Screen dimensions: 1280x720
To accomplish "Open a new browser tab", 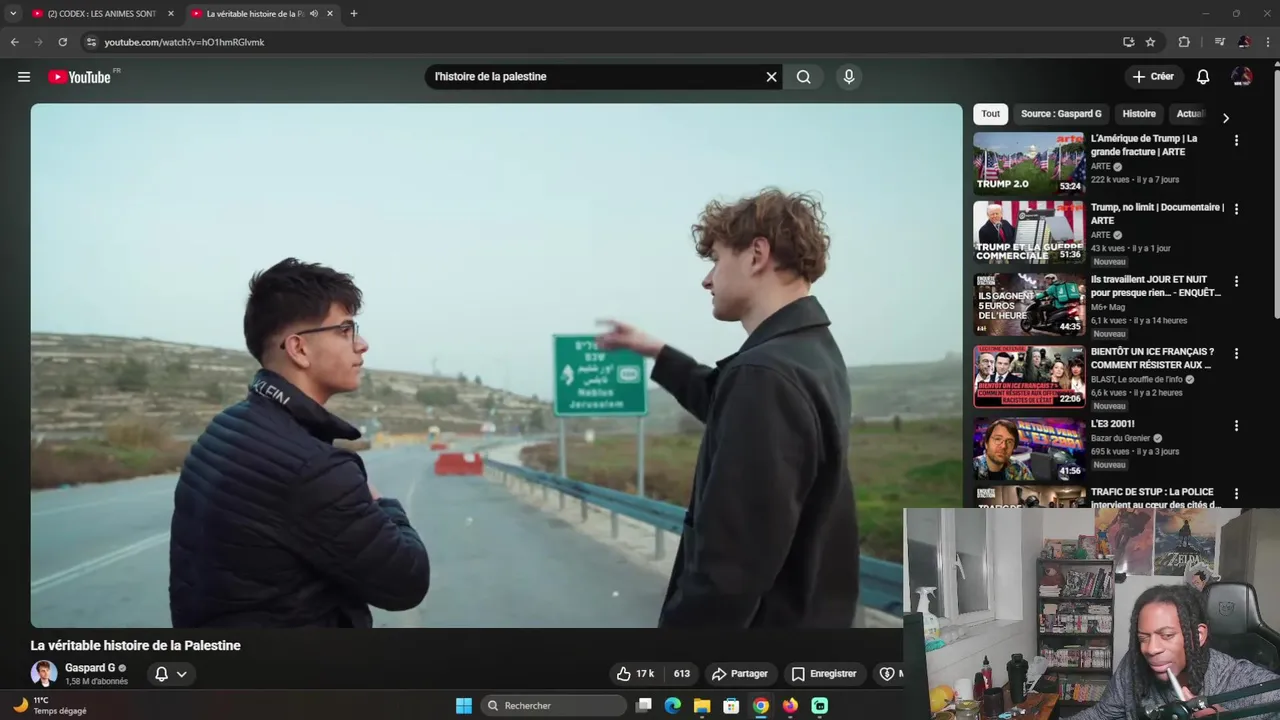I will [353, 14].
